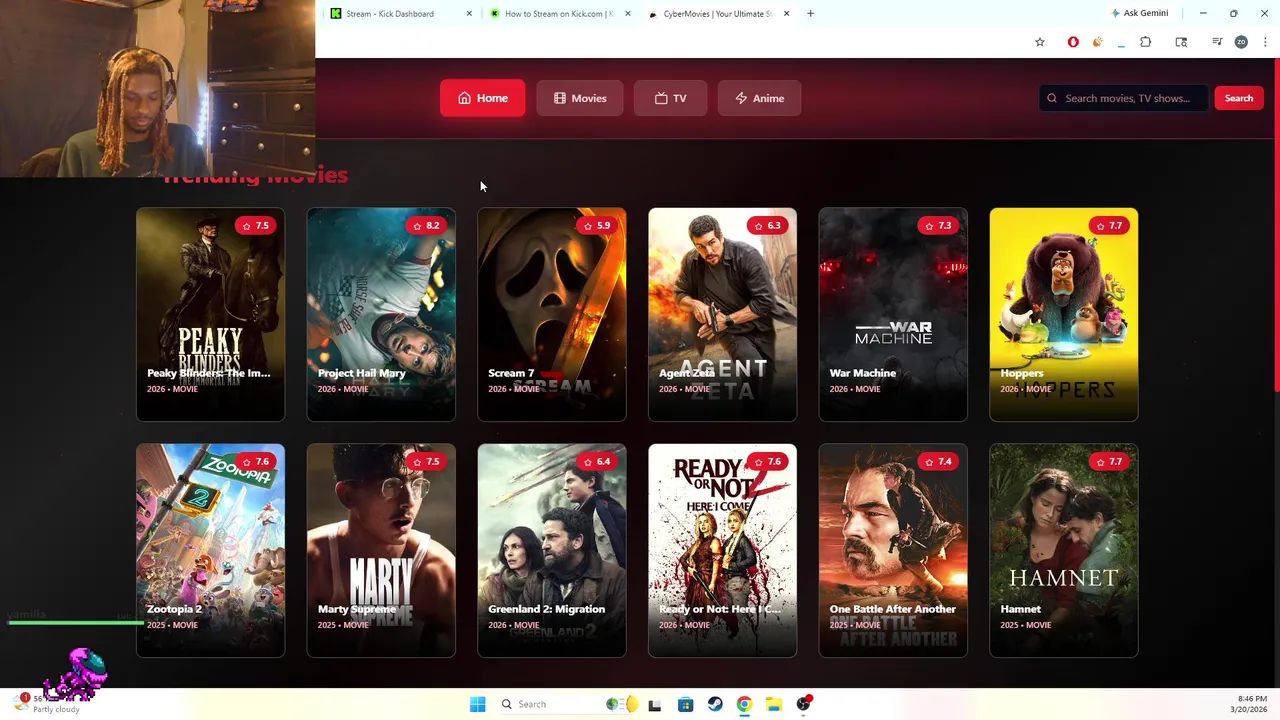This screenshot has height=720, width=1280.
Task: Click the red shield extension icon
Action: 1073,42
